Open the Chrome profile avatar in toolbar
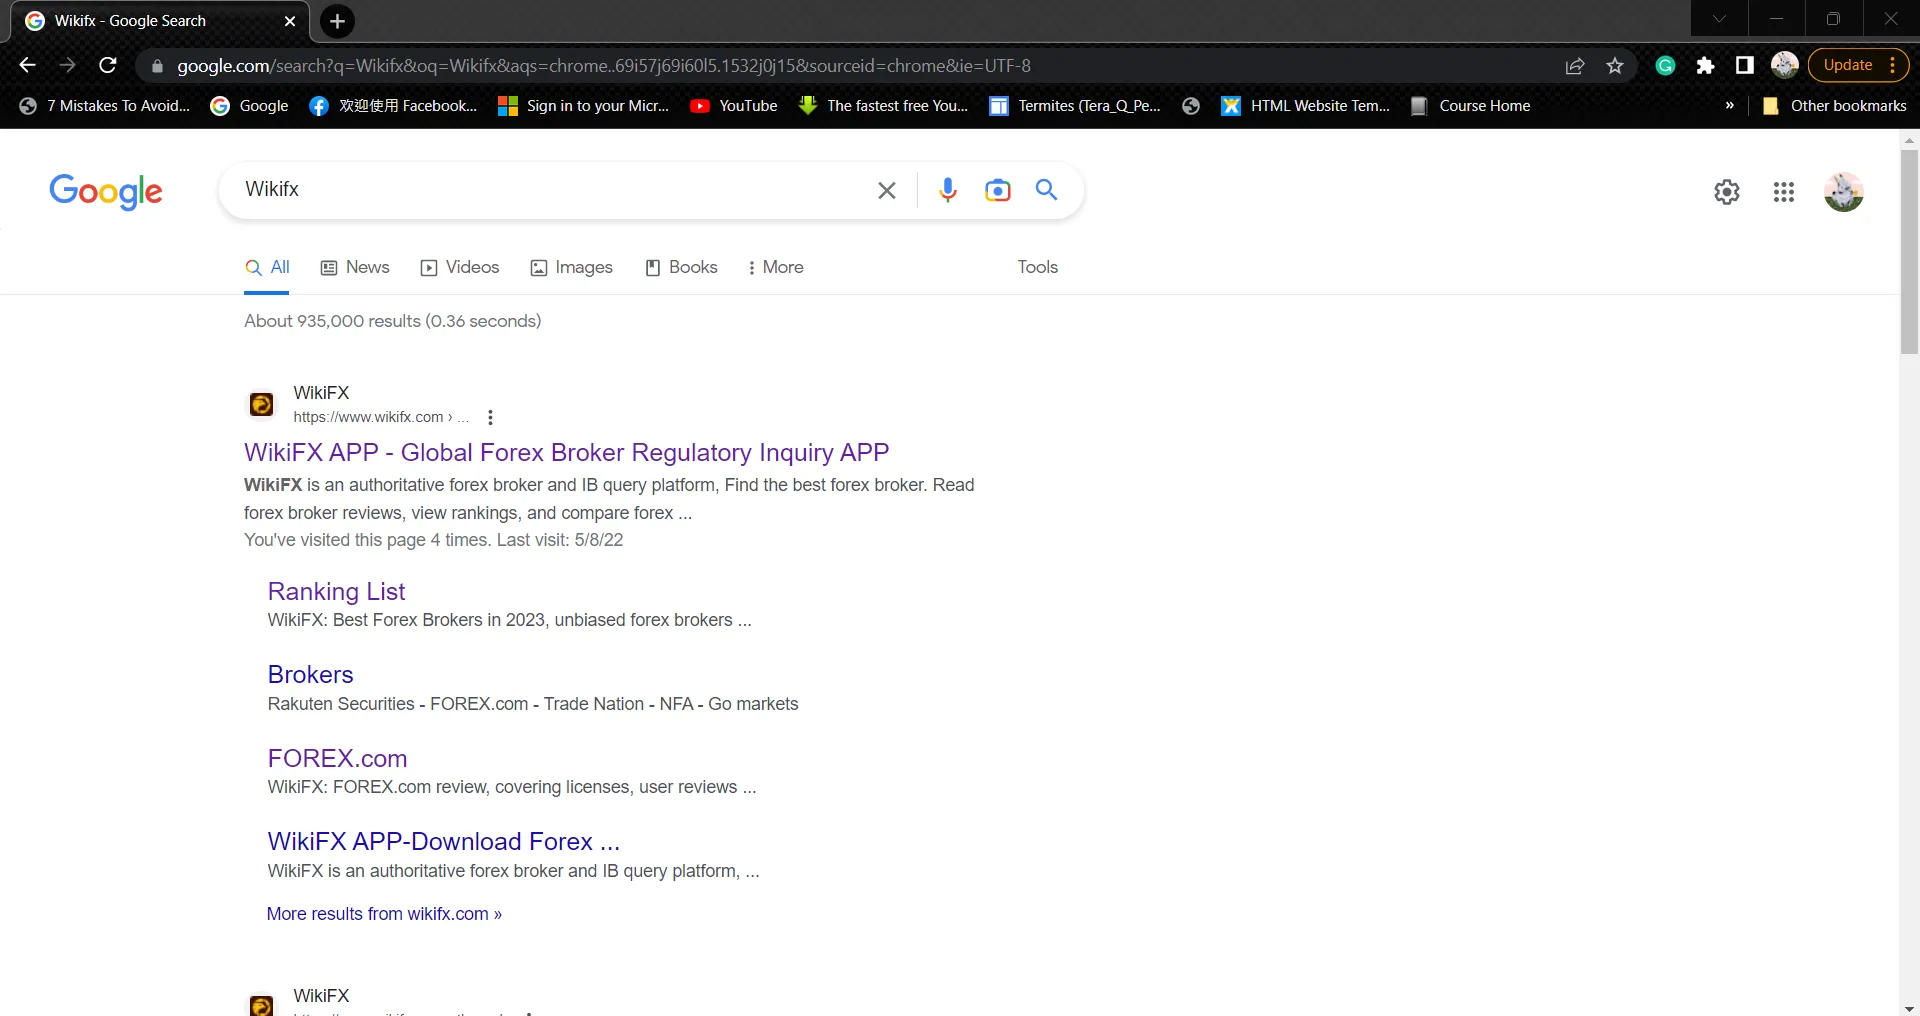This screenshot has width=1920, height=1016. 1785,66
